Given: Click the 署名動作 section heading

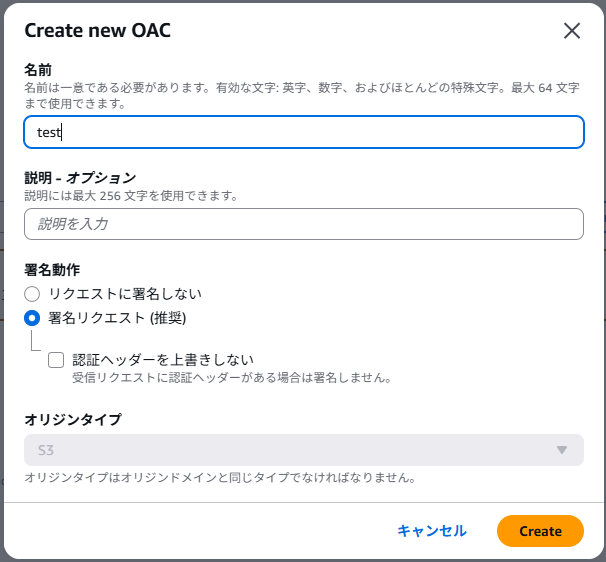Looking at the screenshot, I should click(x=52, y=269).
